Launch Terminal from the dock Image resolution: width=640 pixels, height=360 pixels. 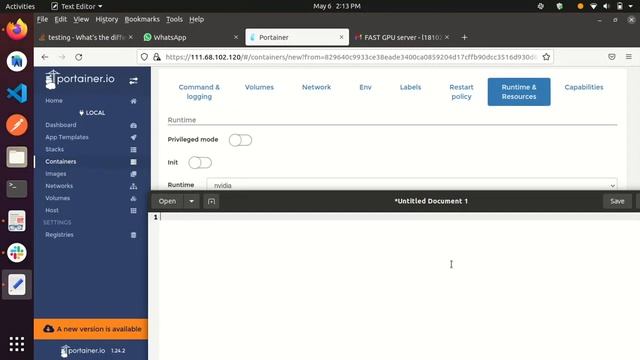(17, 189)
